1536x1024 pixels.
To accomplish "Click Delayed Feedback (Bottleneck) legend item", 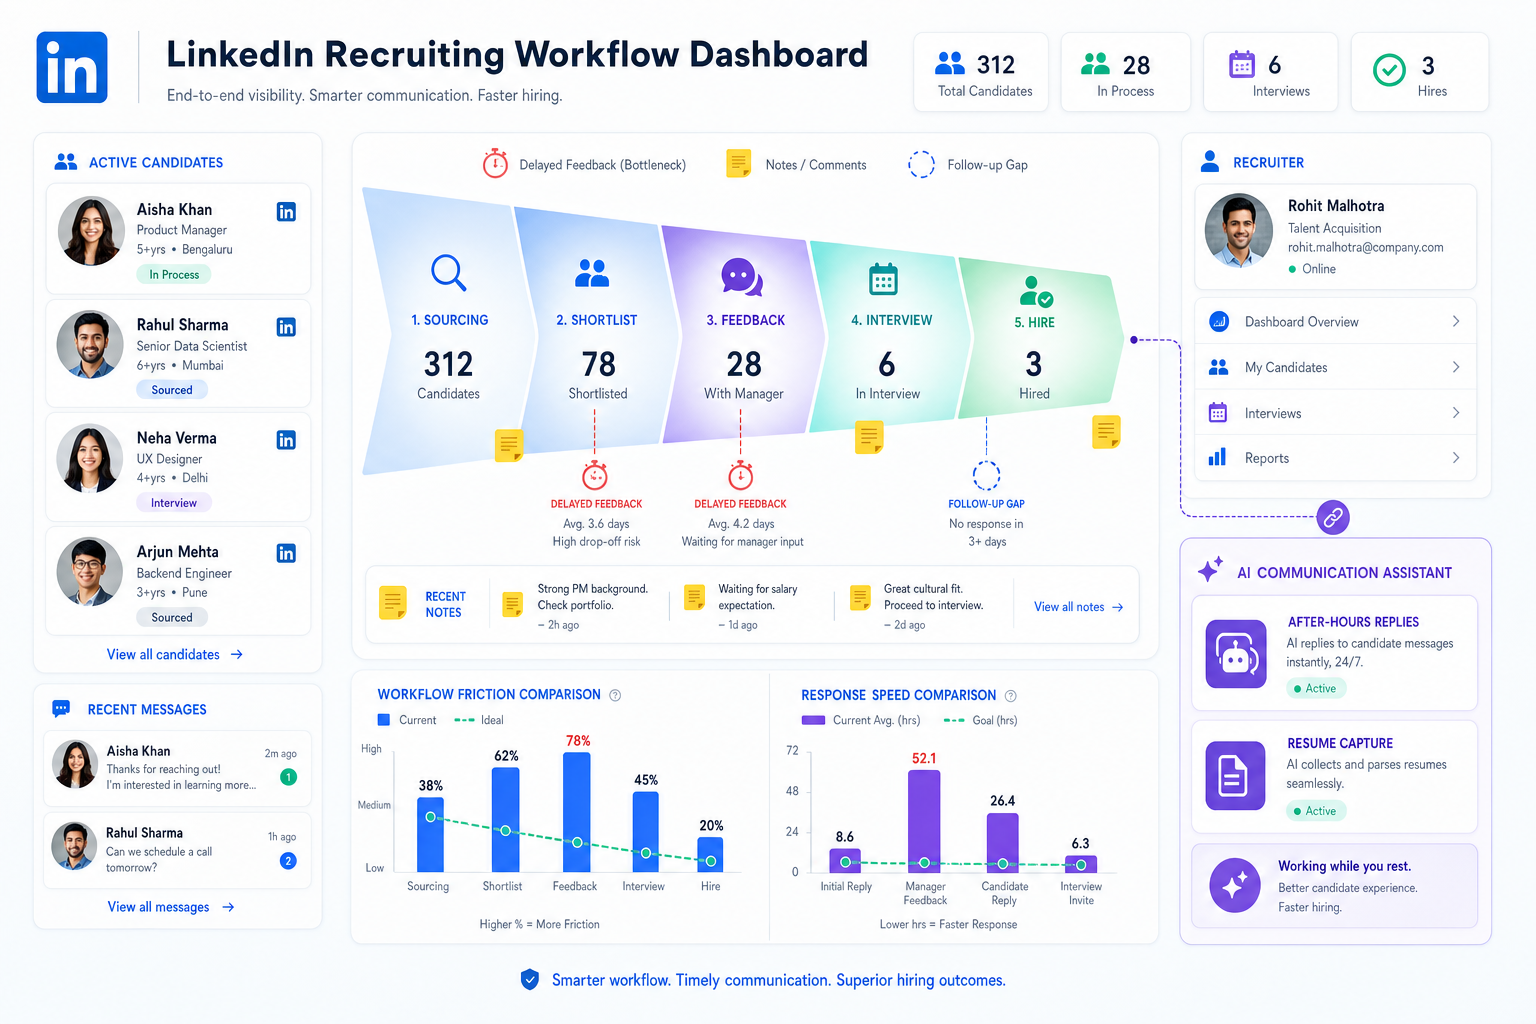I will 585,164.
